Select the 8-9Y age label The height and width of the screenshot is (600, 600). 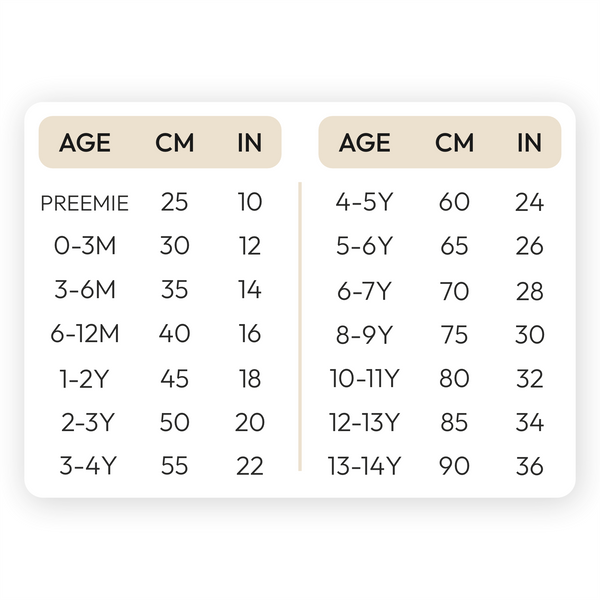point(365,335)
